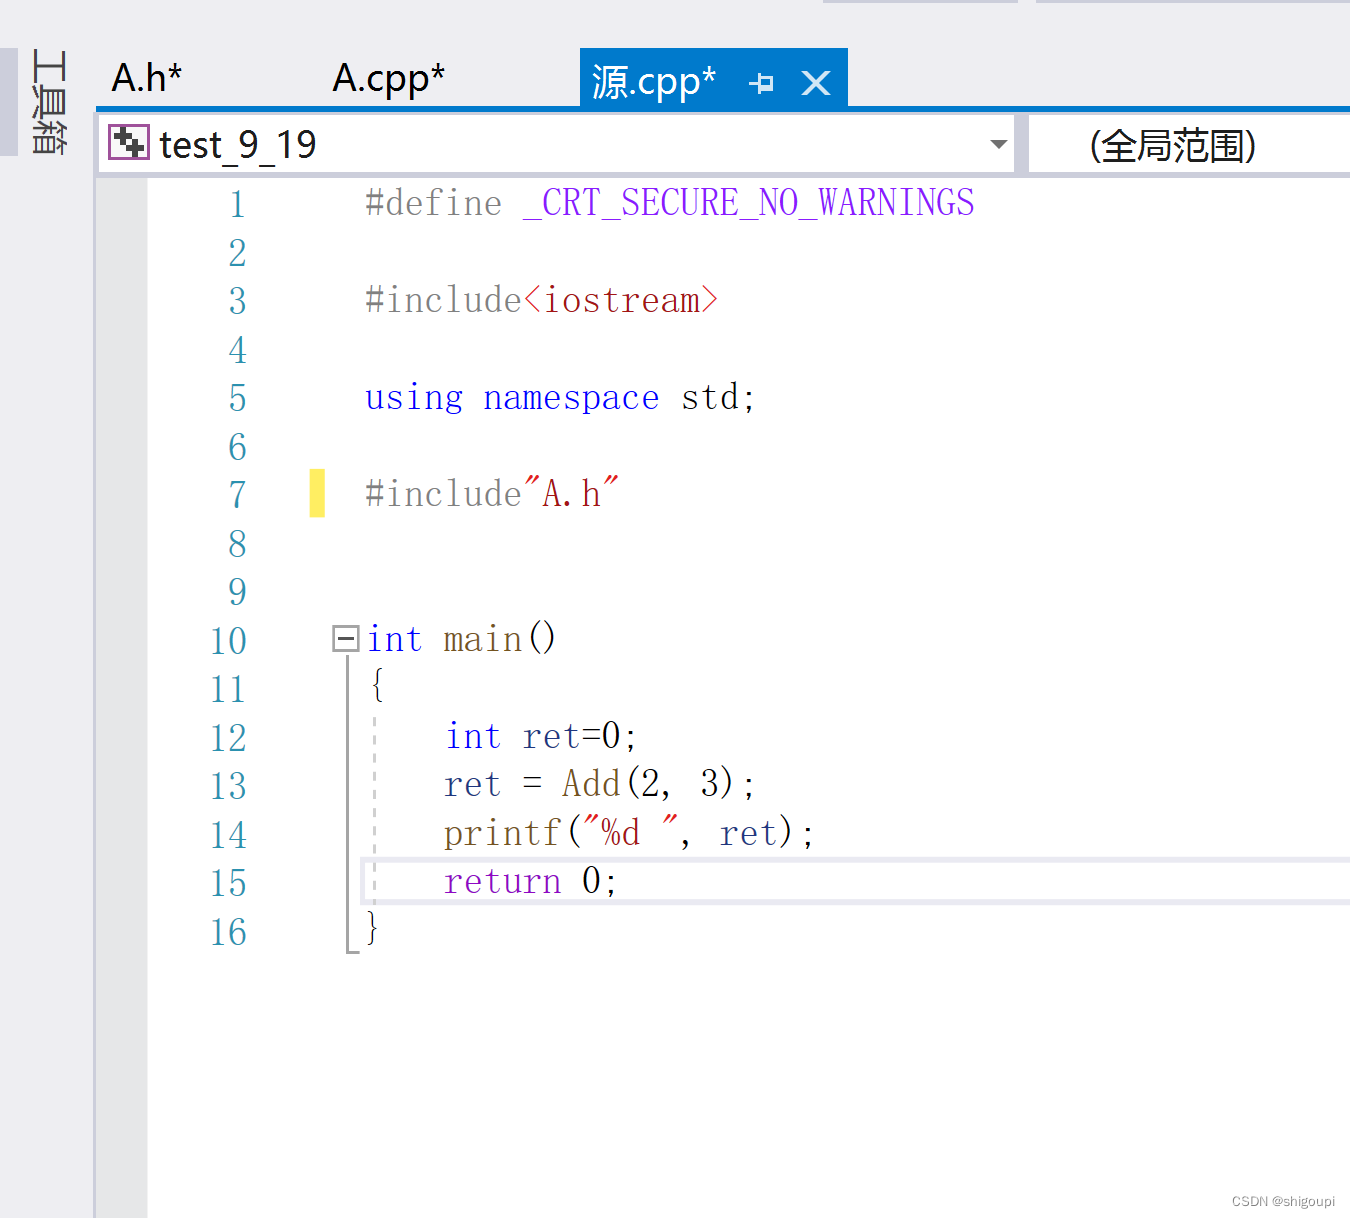1350x1218 pixels.
Task: Click the main function name
Action: click(x=483, y=639)
